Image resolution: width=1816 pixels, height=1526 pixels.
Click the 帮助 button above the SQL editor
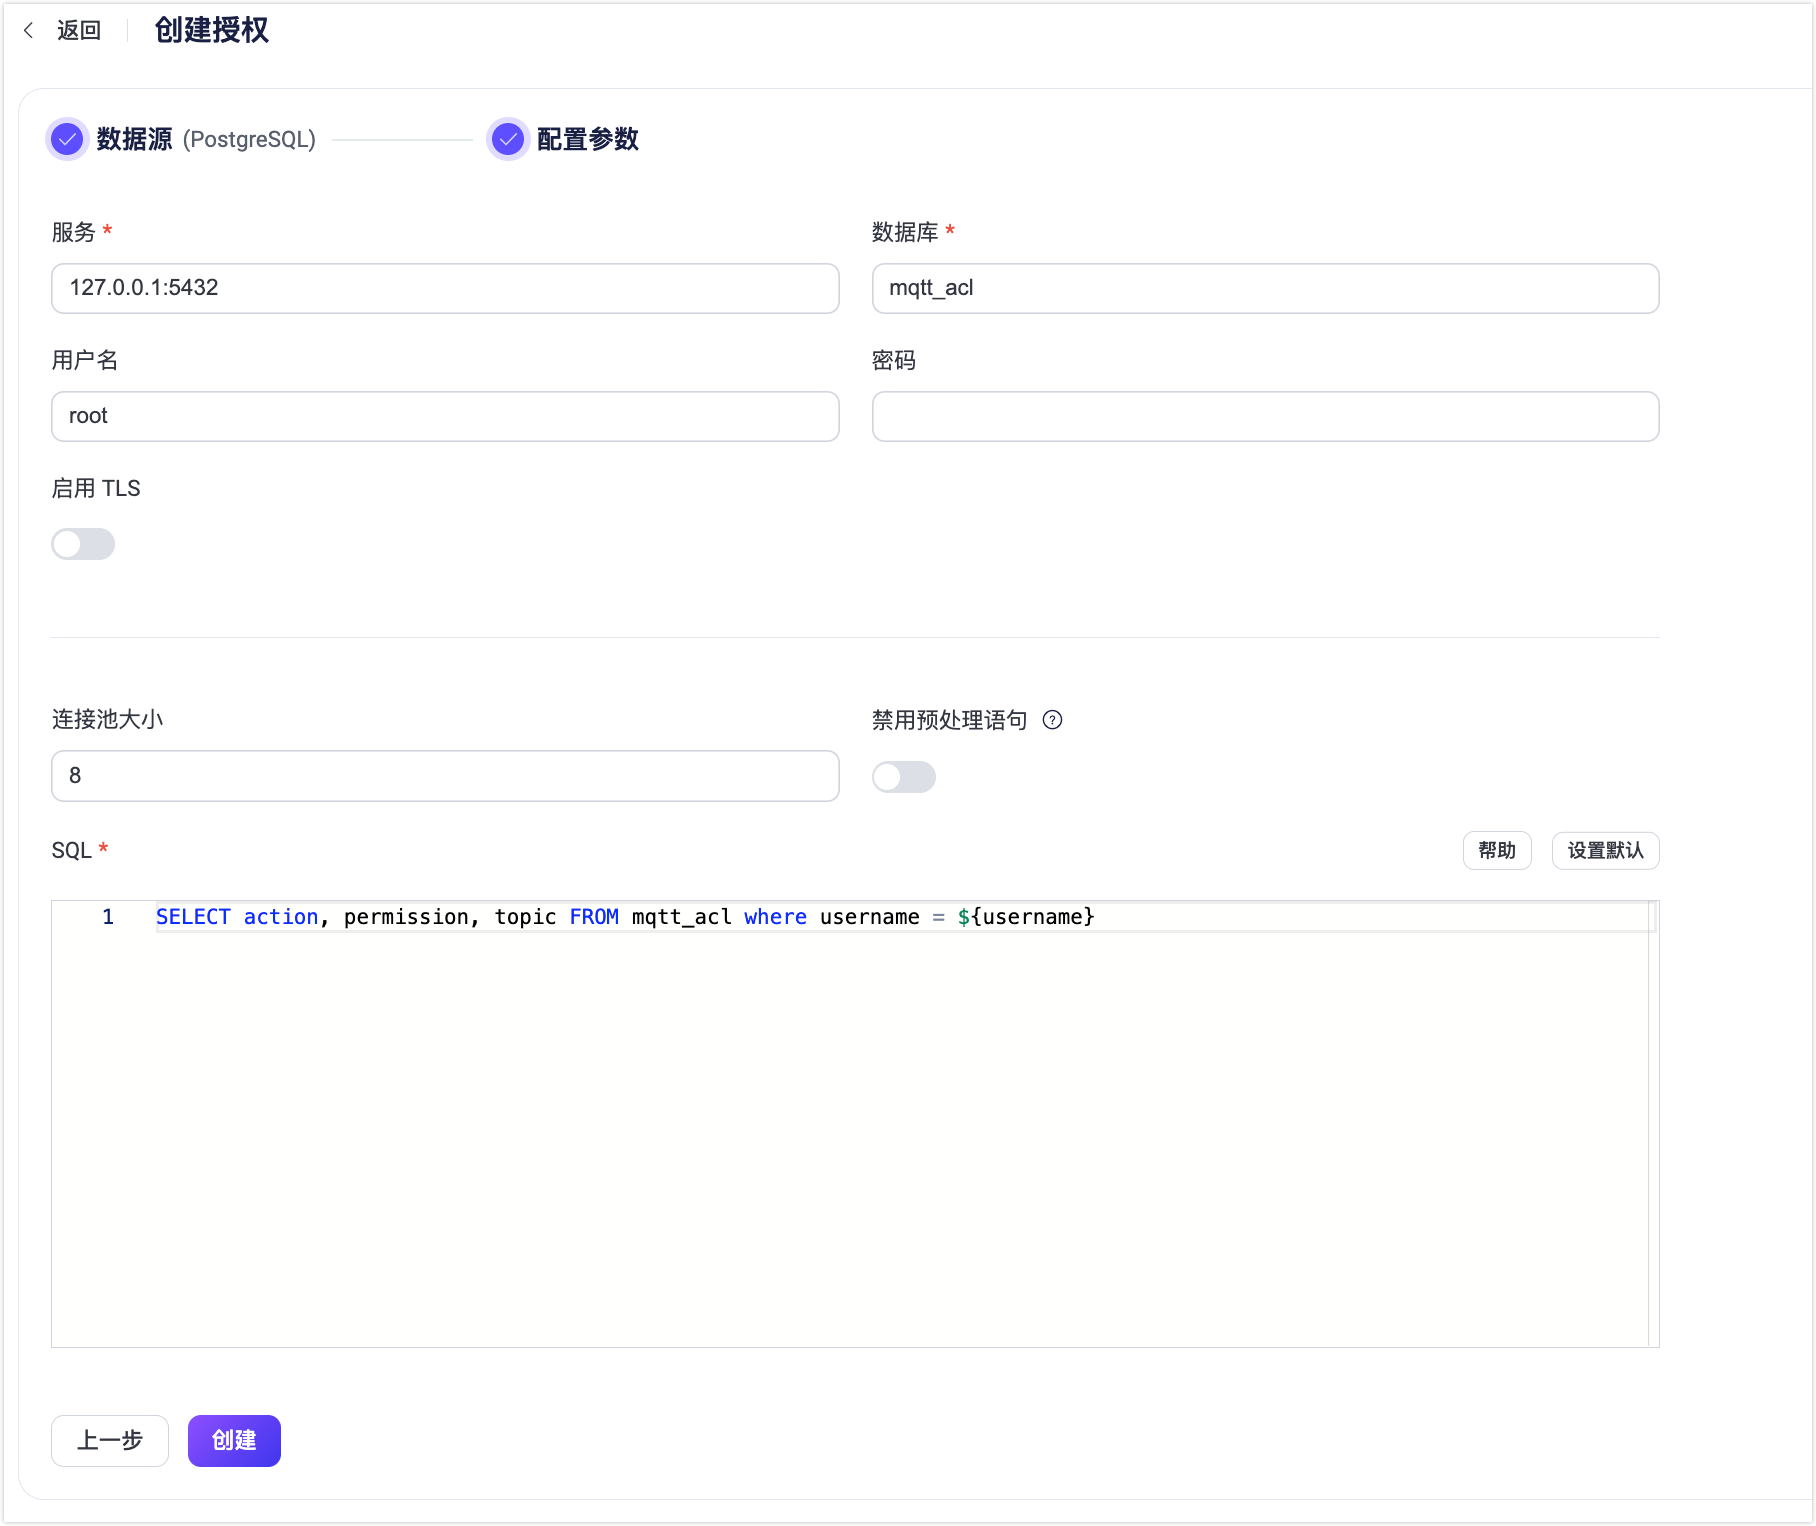coord(1497,850)
